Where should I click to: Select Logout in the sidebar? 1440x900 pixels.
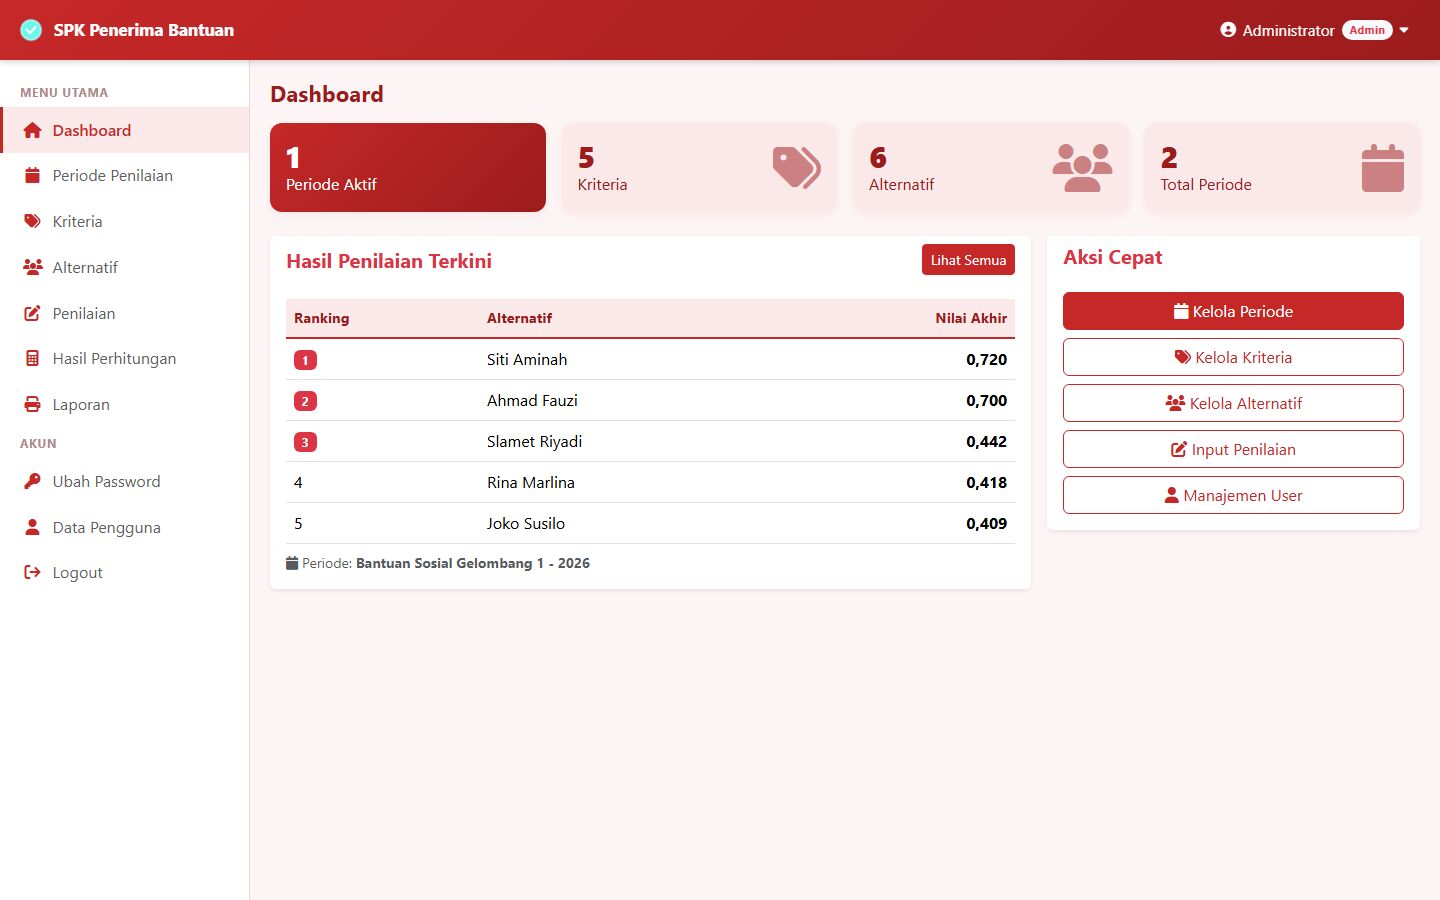(125, 572)
